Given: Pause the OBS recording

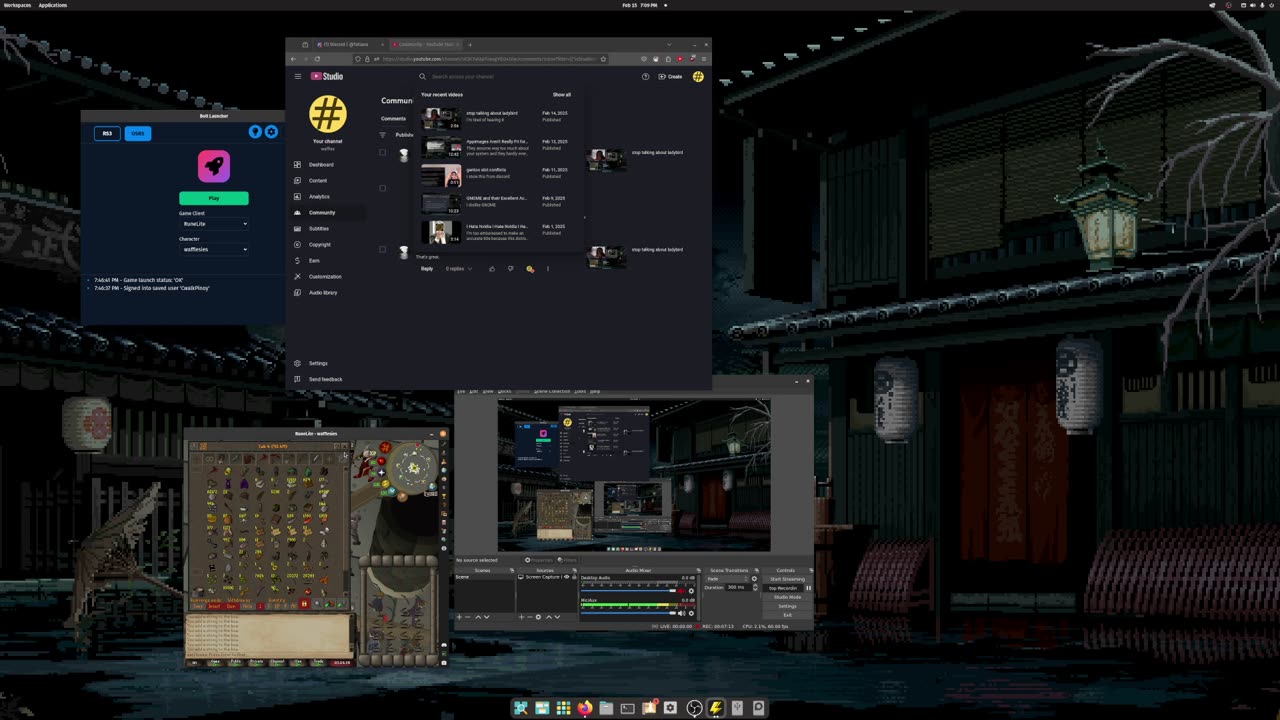Looking at the screenshot, I should (808, 588).
